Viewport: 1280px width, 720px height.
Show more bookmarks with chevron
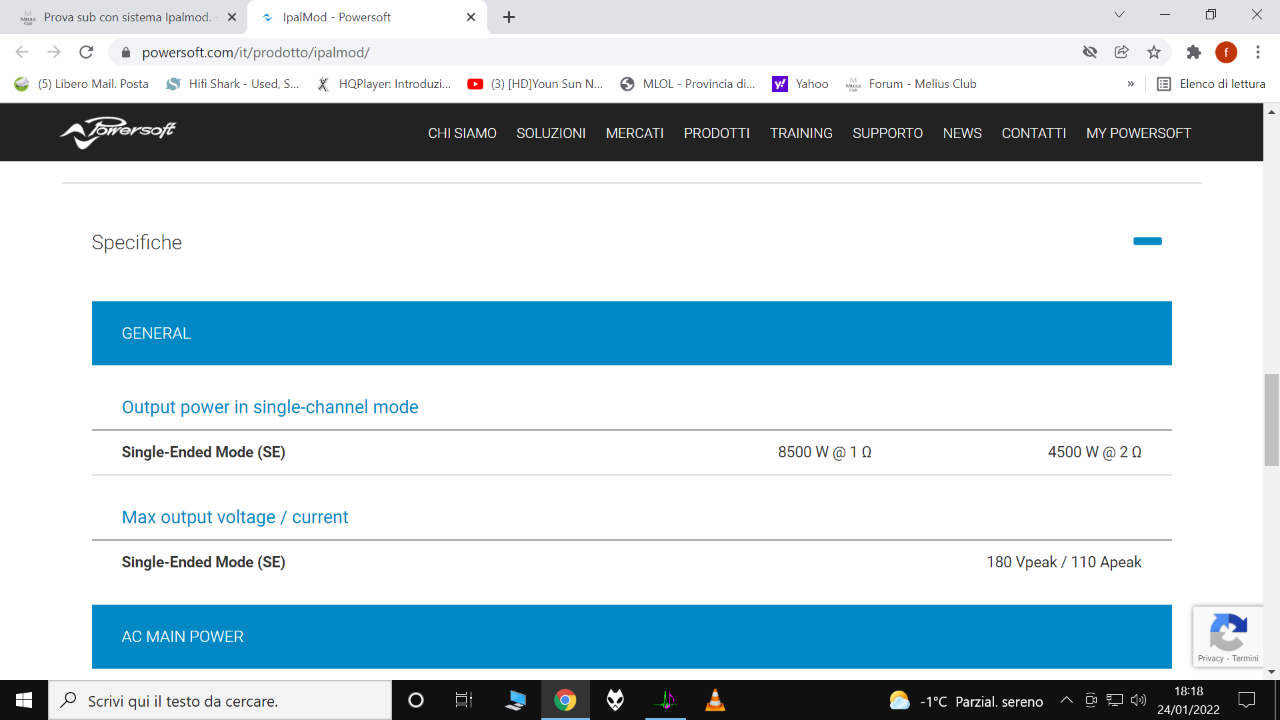pyautogui.click(x=1131, y=84)
